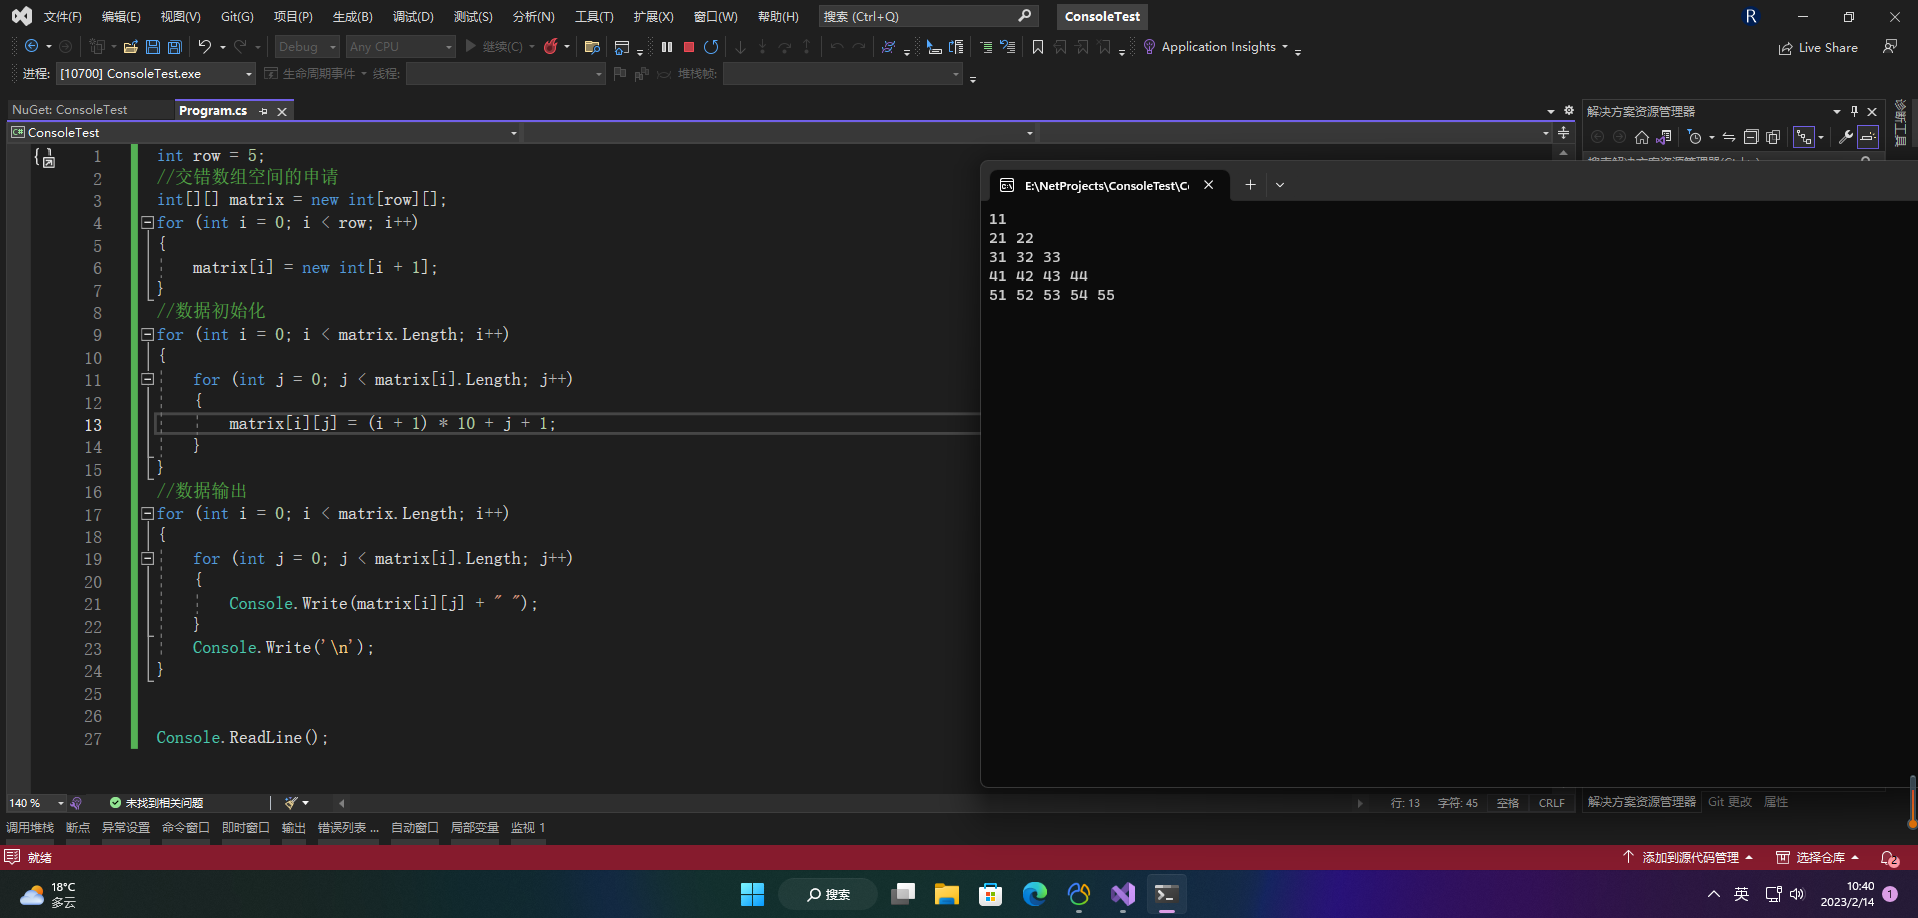Toggle pin on the Program.cs tab

tap(263, 111)
